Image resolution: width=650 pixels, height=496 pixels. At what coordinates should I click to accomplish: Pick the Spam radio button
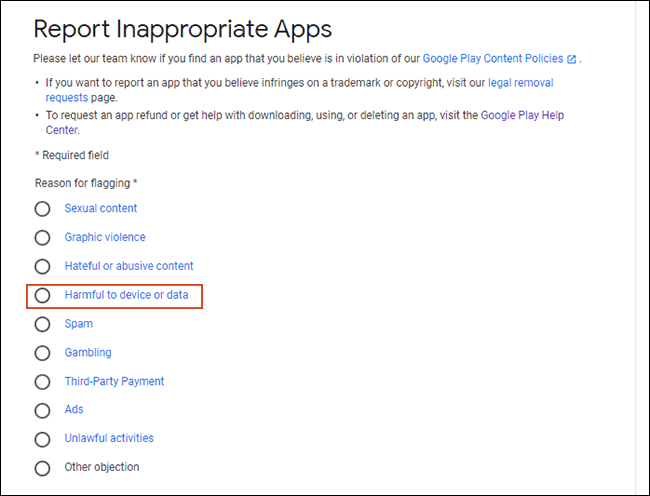point(42,324)
